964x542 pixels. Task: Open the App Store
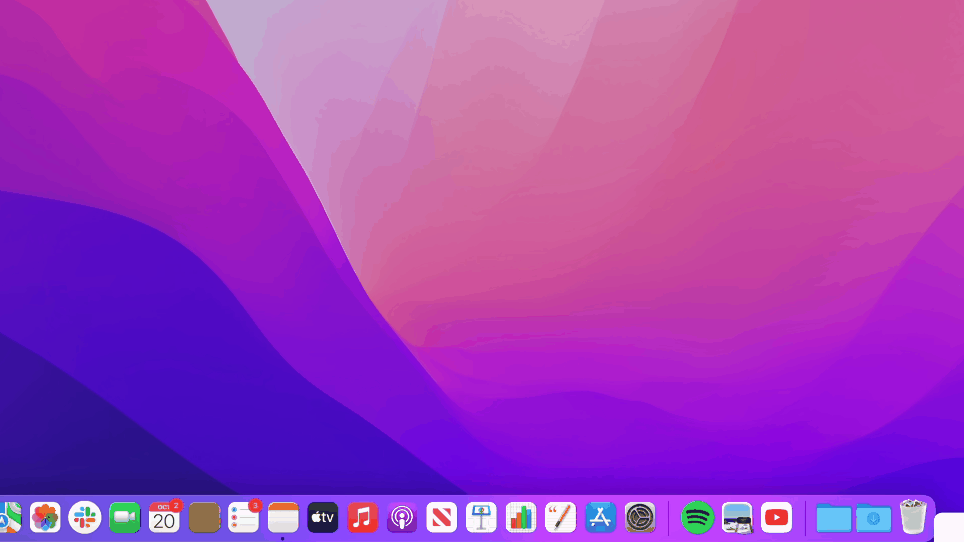pyautogui.click(x=600, y=517)
